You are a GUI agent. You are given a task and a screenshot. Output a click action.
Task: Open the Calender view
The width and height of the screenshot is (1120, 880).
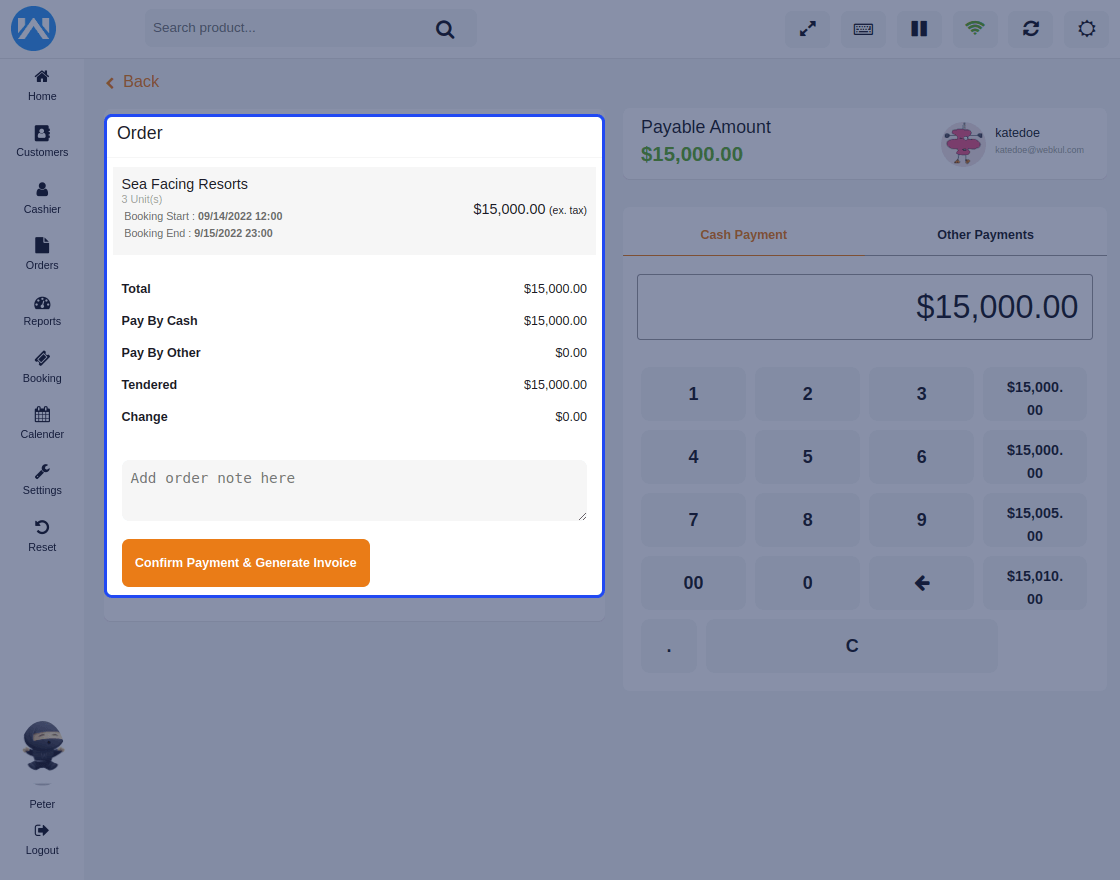pyautogui.click(x=42, y=422)
